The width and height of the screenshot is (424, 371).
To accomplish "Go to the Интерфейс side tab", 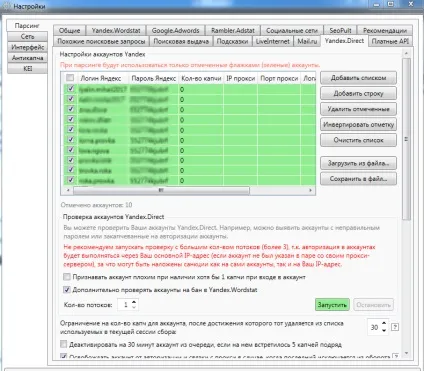I will [27, 47].
